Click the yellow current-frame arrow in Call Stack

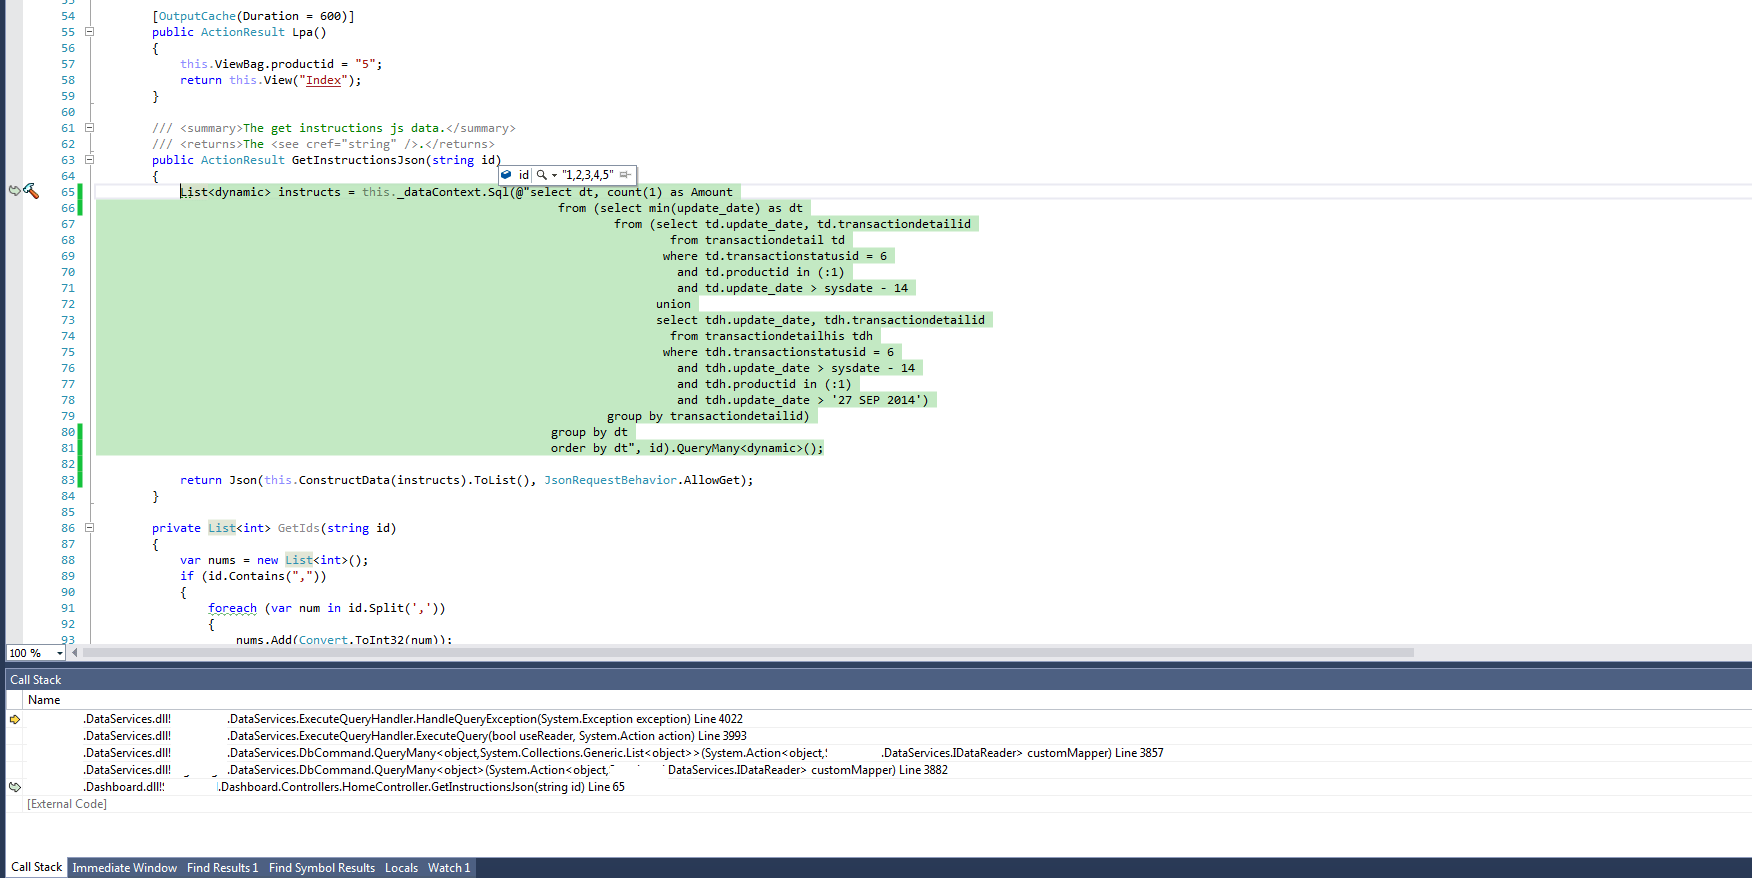click(14, 719)
